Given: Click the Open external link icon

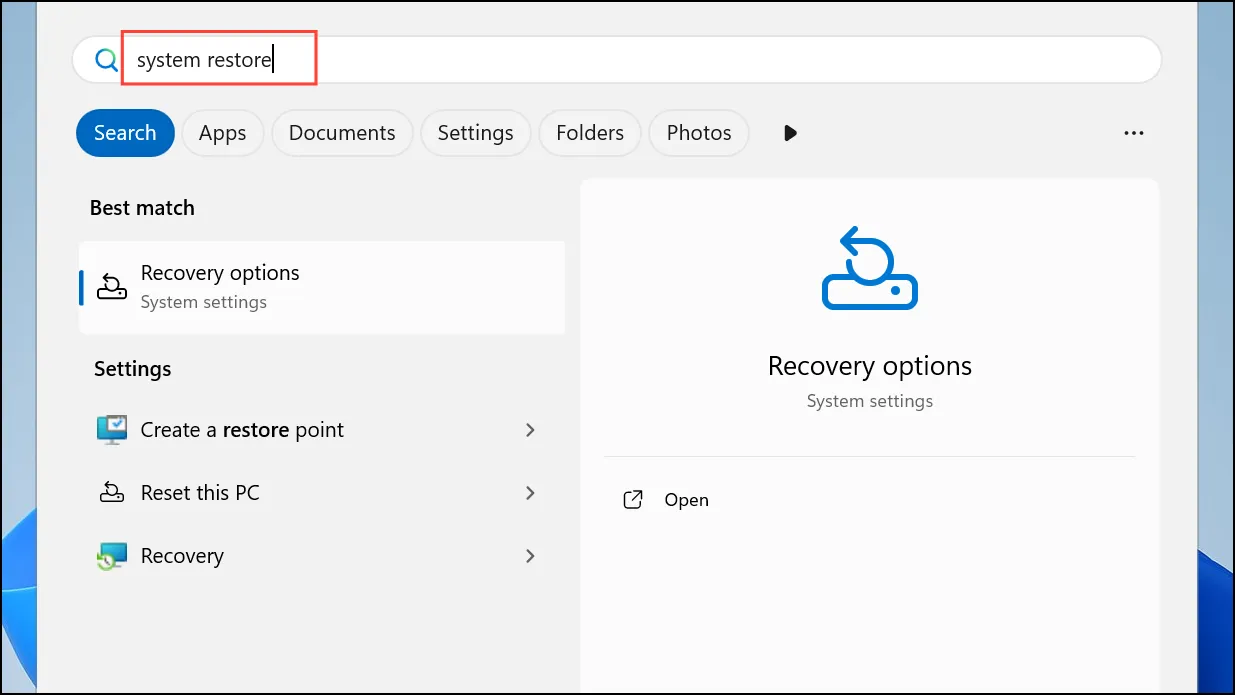Looking at the screenshot, I should coord(633,500).
